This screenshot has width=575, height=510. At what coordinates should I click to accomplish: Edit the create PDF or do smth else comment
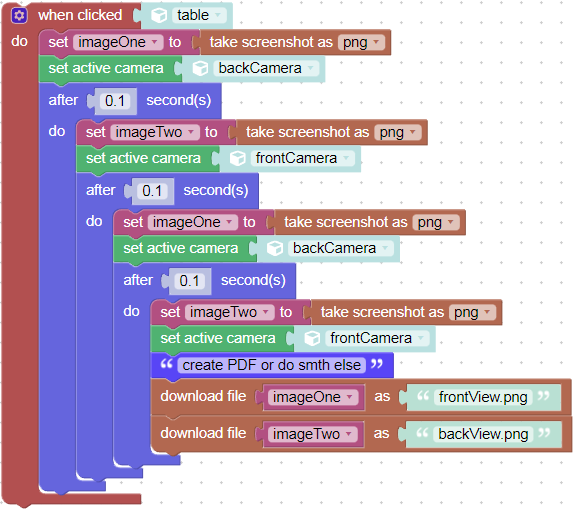click(271, 365)
